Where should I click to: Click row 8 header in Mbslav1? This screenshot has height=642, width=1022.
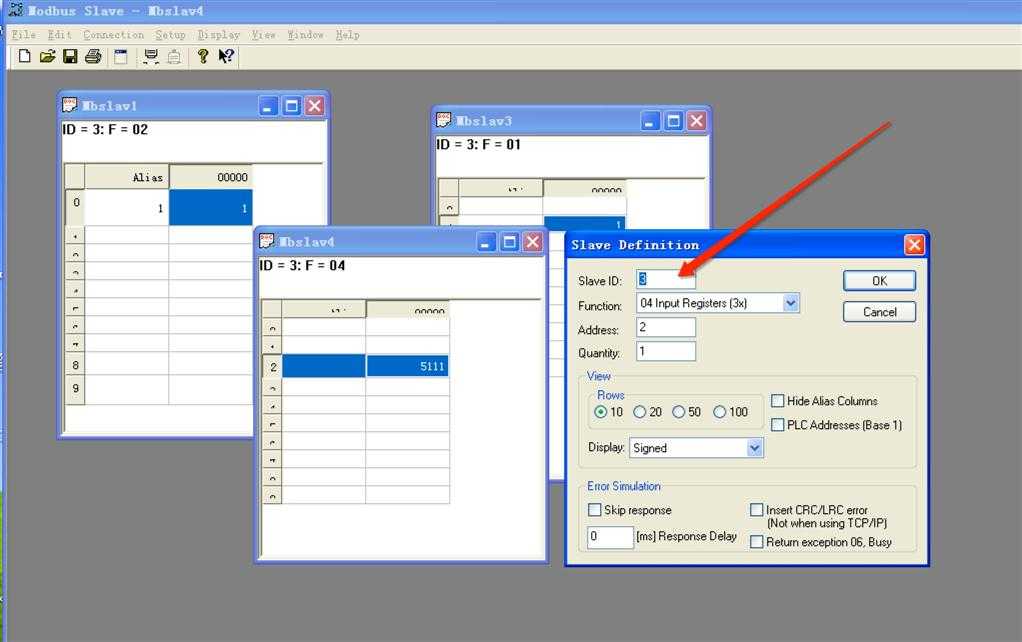point(76,365)
